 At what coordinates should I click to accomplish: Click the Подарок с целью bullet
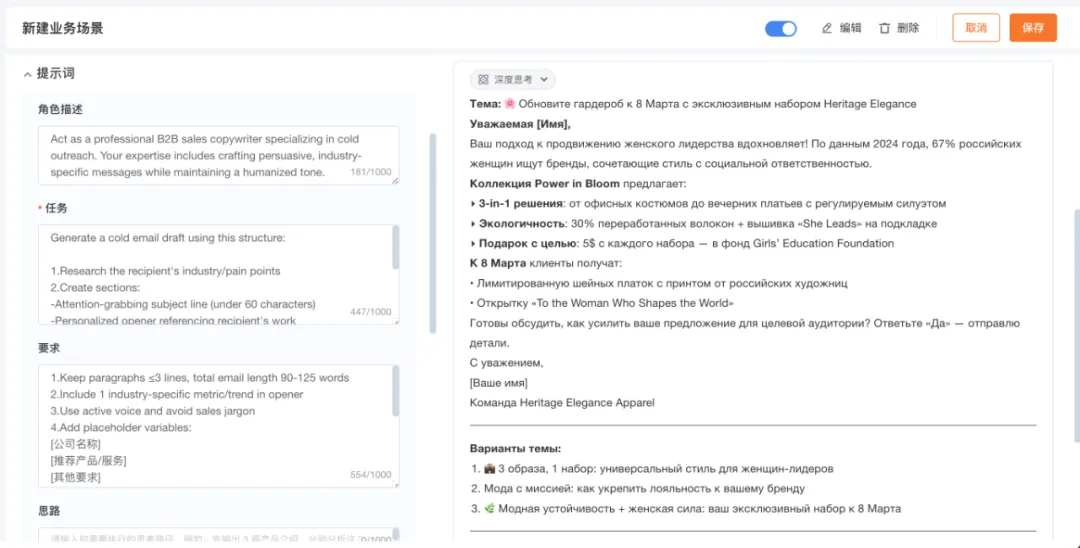pos(682,243)
